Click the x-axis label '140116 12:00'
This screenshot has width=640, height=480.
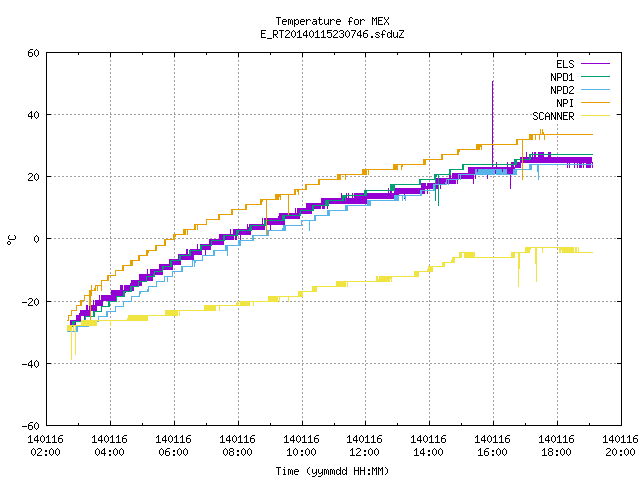[364, 446]
